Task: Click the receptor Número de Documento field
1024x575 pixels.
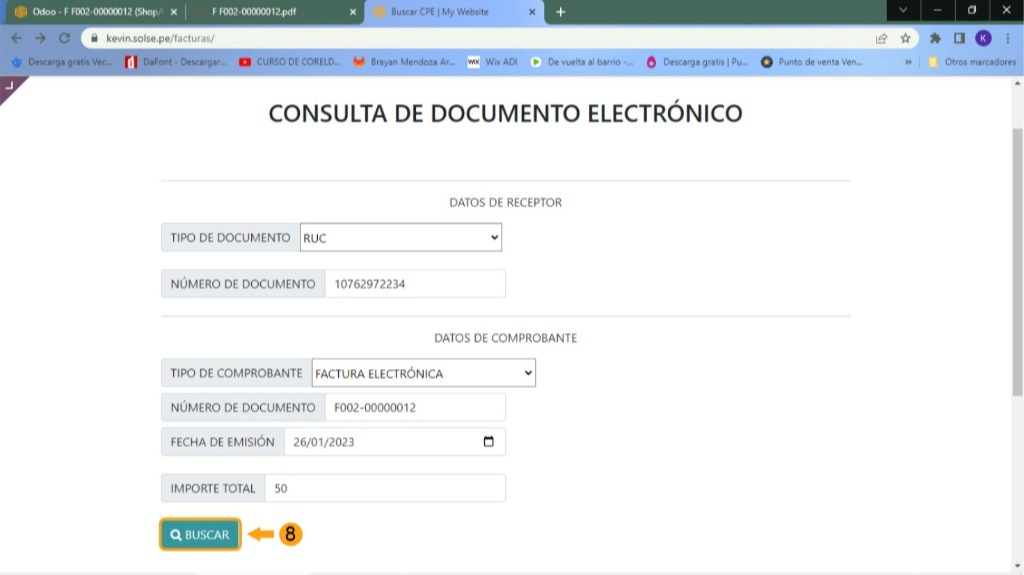Action: point(414,284)
